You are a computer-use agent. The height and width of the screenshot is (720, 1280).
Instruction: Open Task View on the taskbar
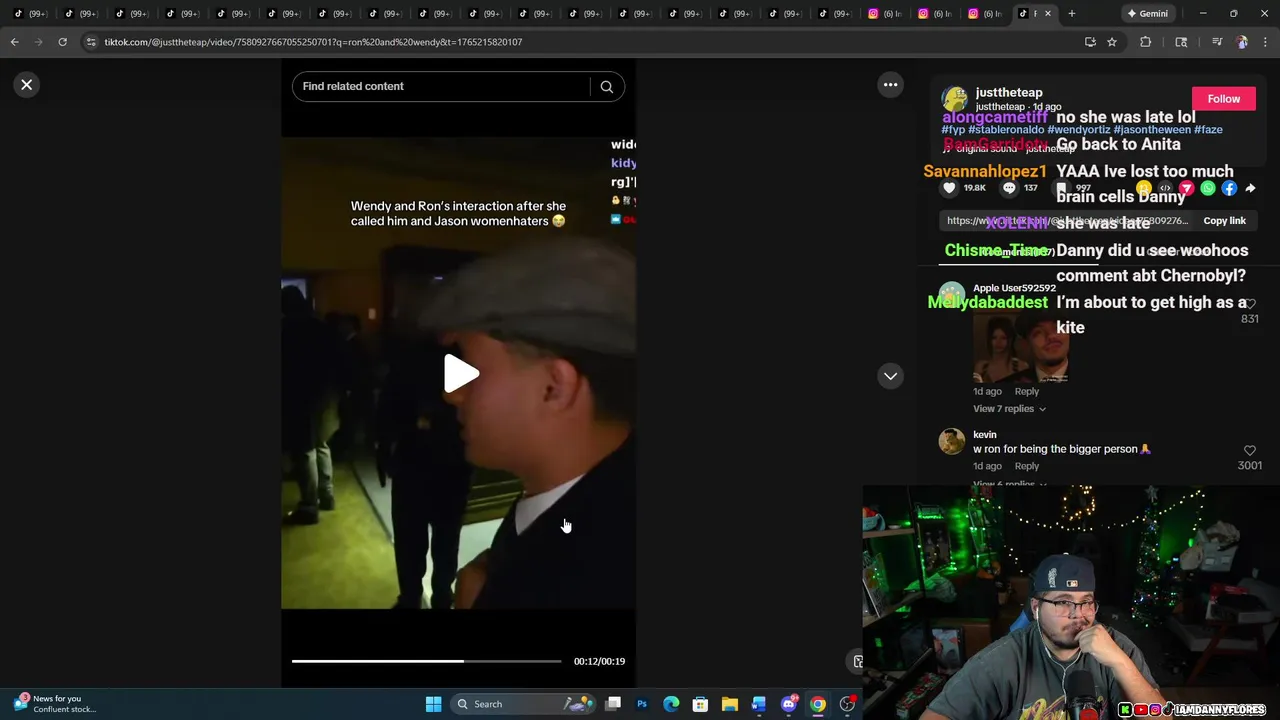613,704
